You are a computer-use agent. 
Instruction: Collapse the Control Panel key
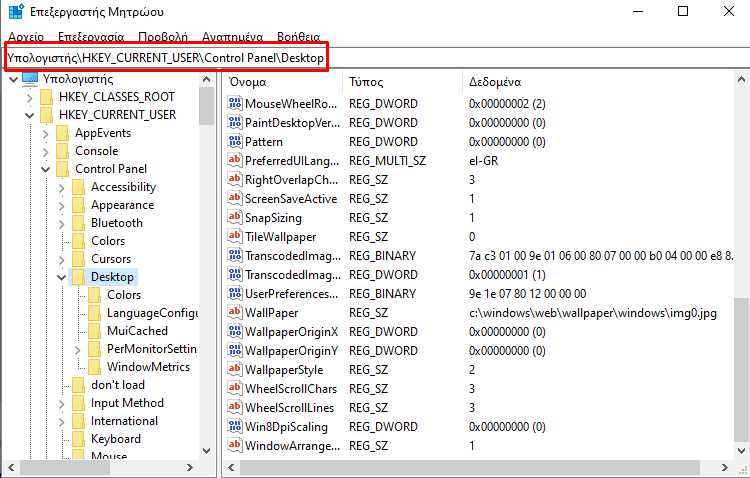point(45,169)
